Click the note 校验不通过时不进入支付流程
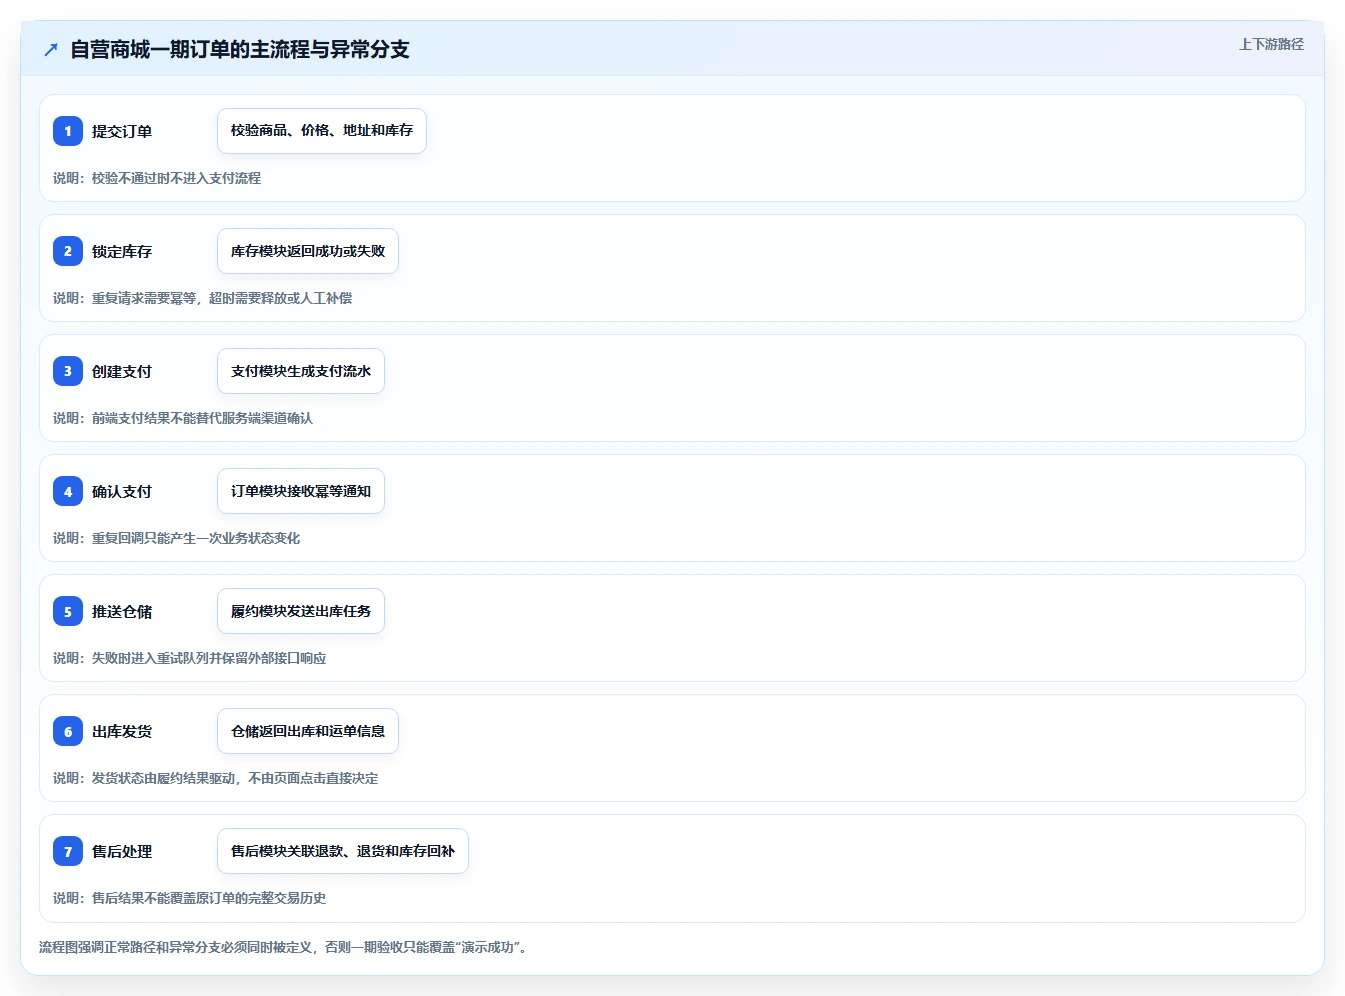The width and height of the screenshot is (1345, 996). coord(157,178)
